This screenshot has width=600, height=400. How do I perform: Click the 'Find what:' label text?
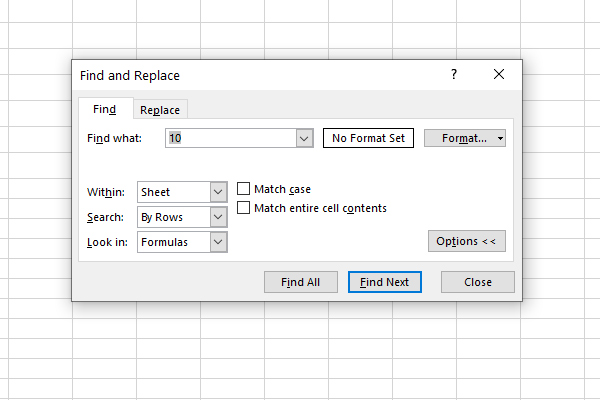click(x=115, y=138)
